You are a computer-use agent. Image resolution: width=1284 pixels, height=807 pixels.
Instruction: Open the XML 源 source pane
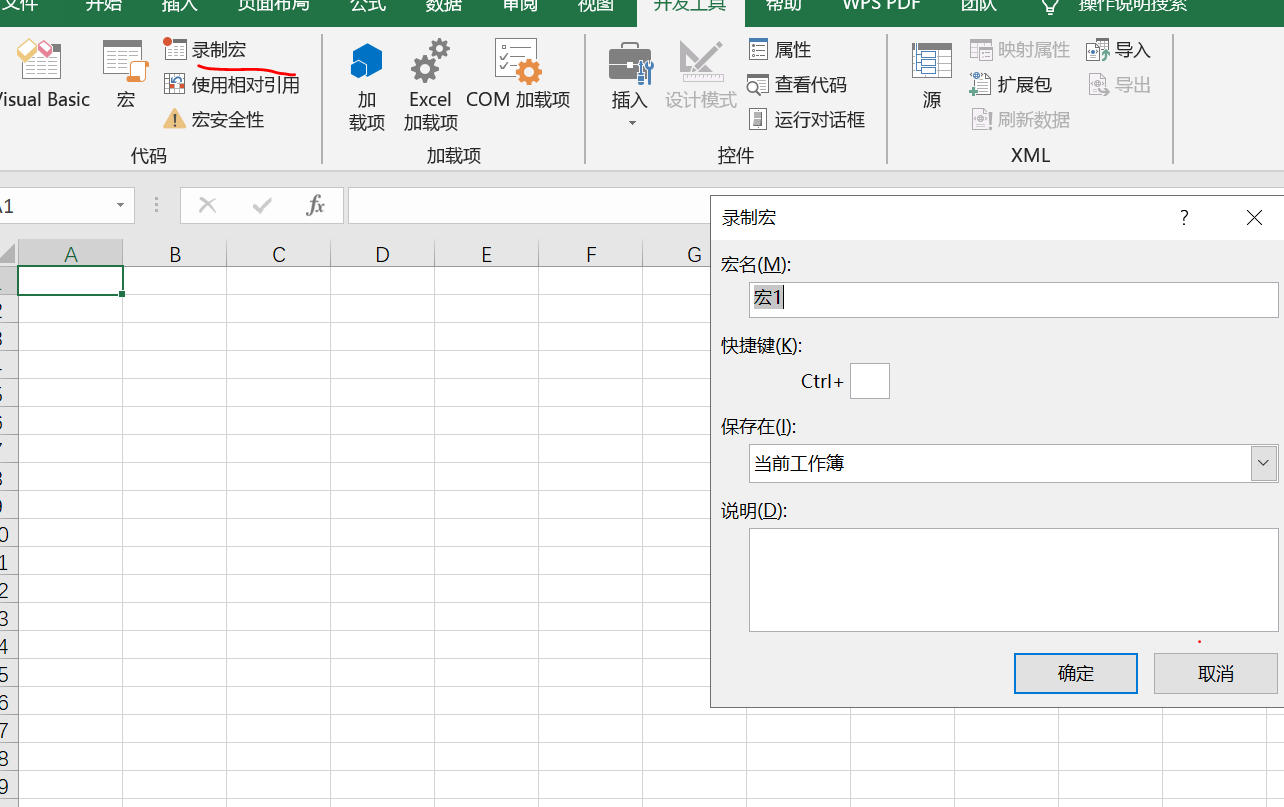pyautogui.click(x=932, y=74)
